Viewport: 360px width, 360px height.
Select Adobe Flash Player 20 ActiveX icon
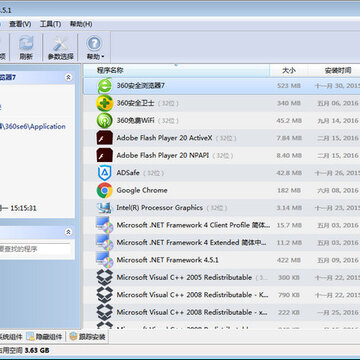coord(105,138)
